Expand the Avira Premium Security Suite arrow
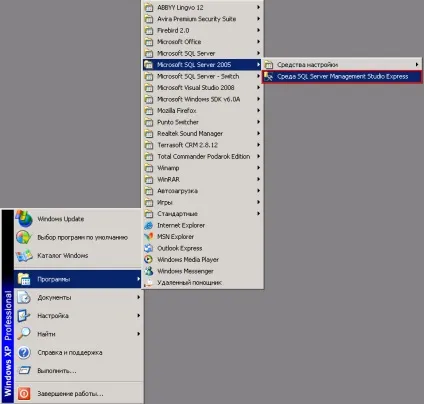This screenshot has width=424, height=404. click(x=258, y=19)
